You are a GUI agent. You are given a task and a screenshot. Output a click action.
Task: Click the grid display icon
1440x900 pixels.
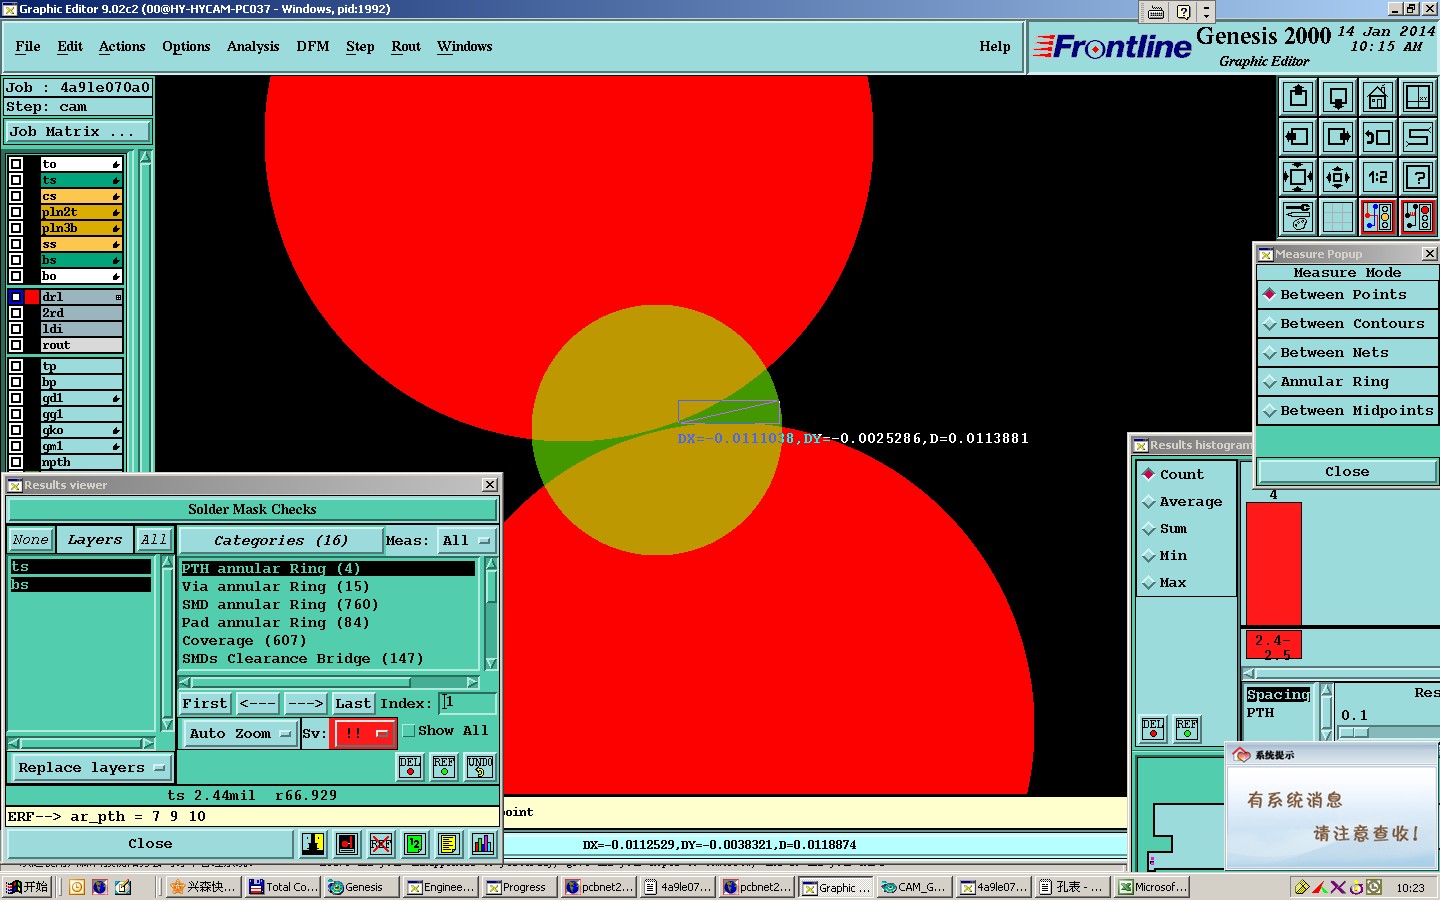point(1338,217)
